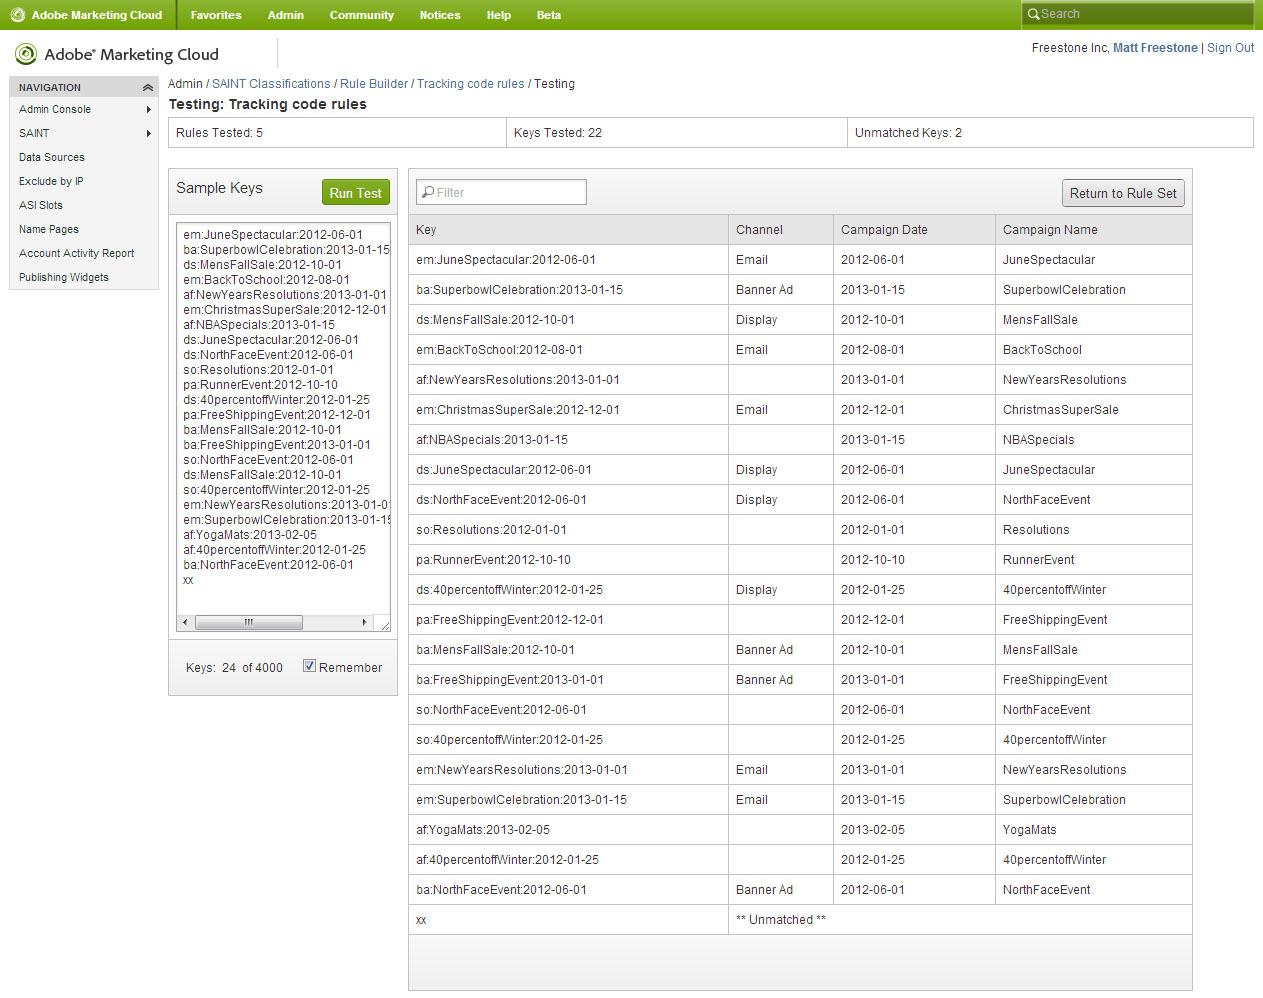The image size is (1263, 998).
Task: Click the Sample Keys scrollbar left arrow
Action: [185, 622]
